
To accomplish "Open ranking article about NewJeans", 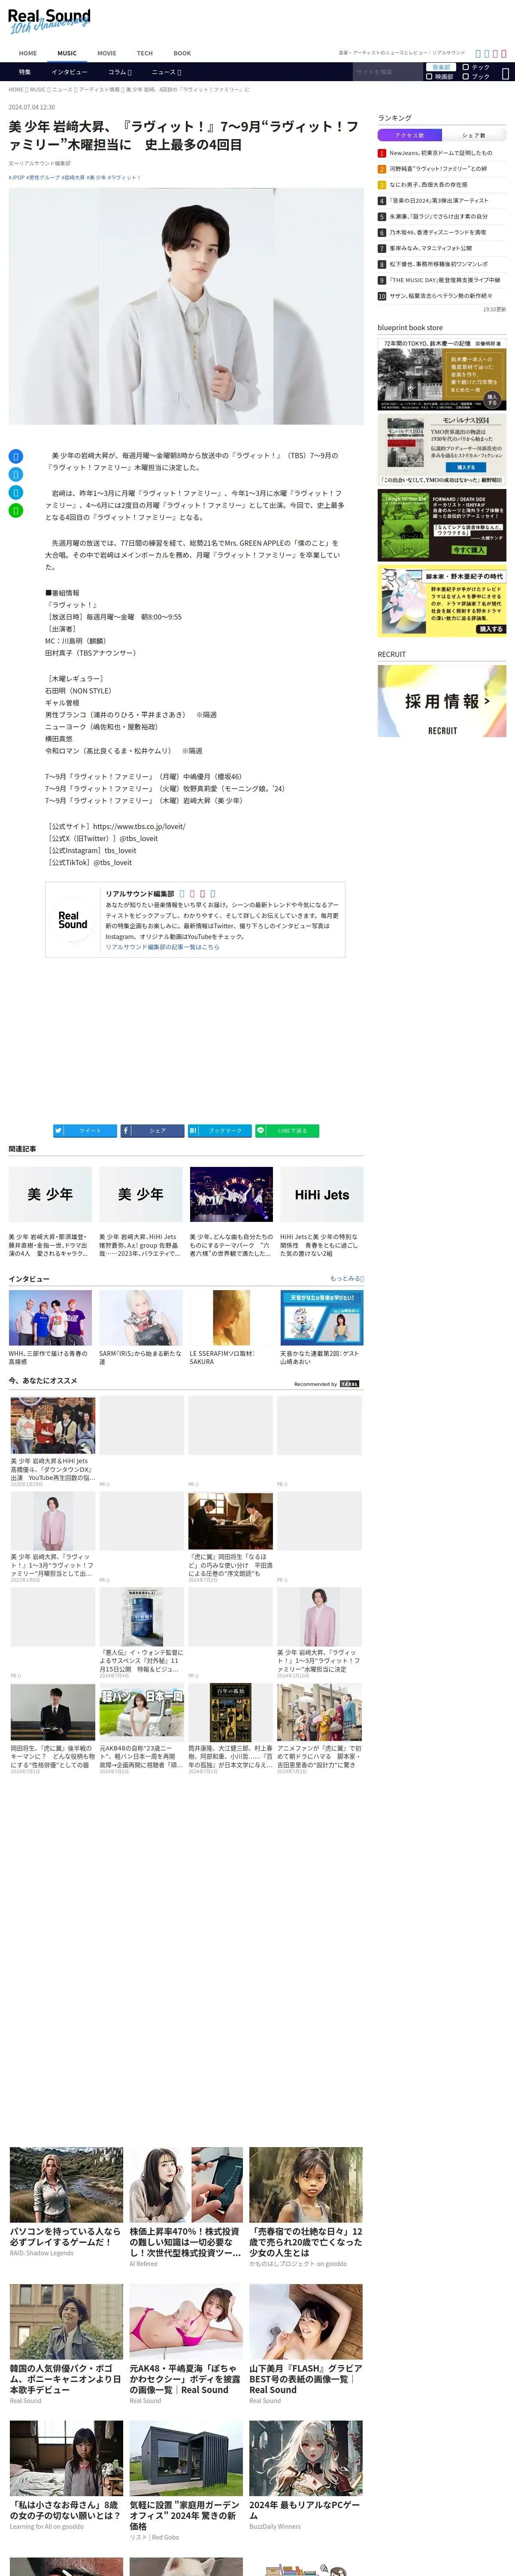I will tap(441, 153).
